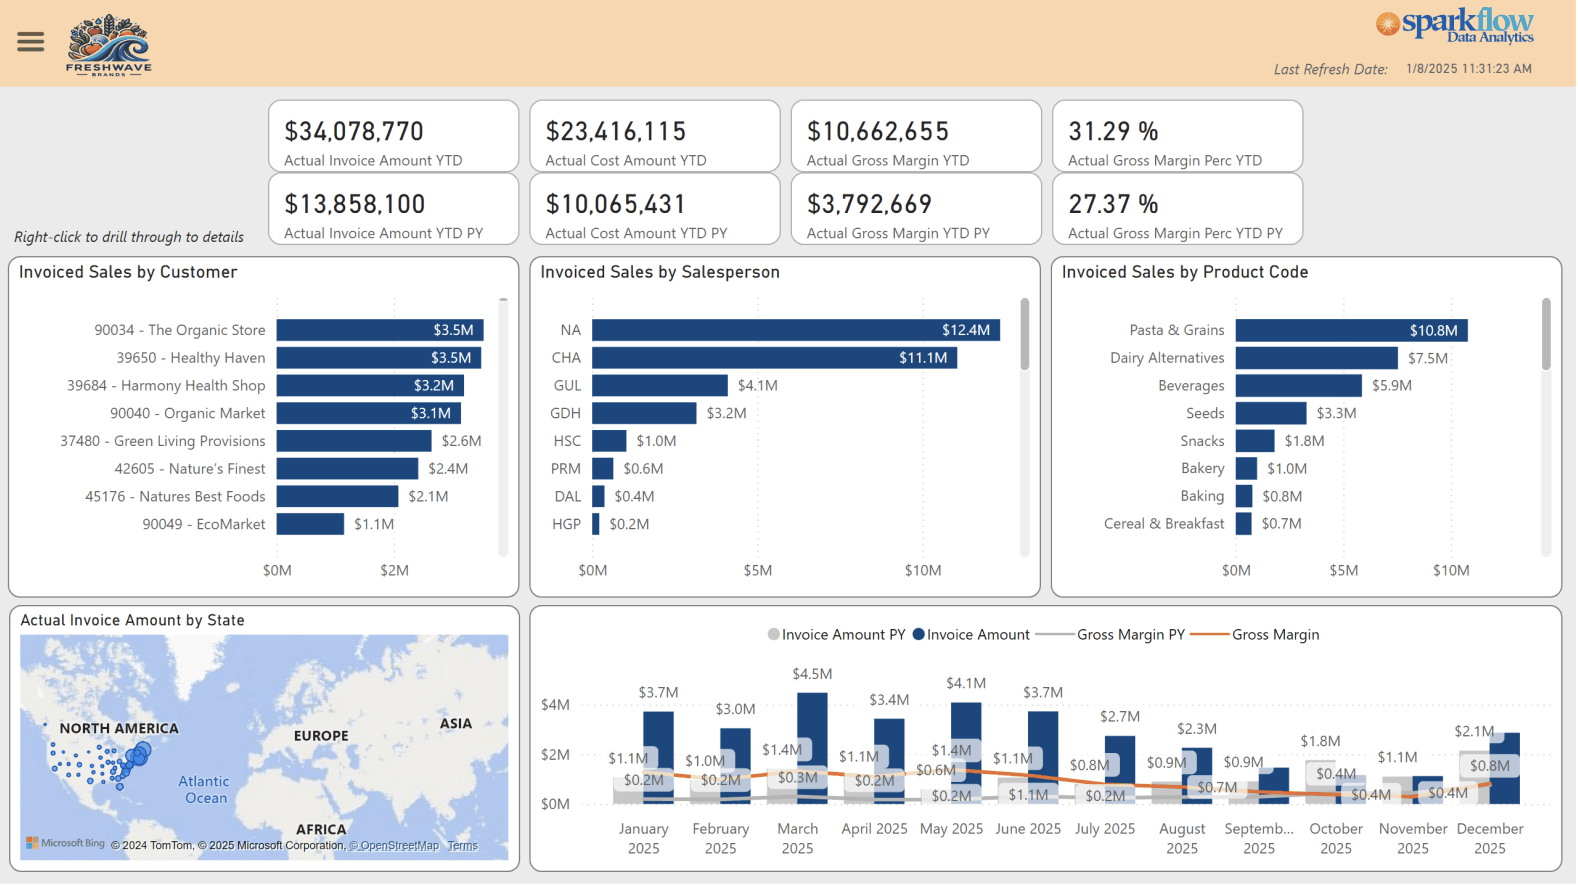
Task: Click Right-click to drill through hint text
Action: [129, 238]
